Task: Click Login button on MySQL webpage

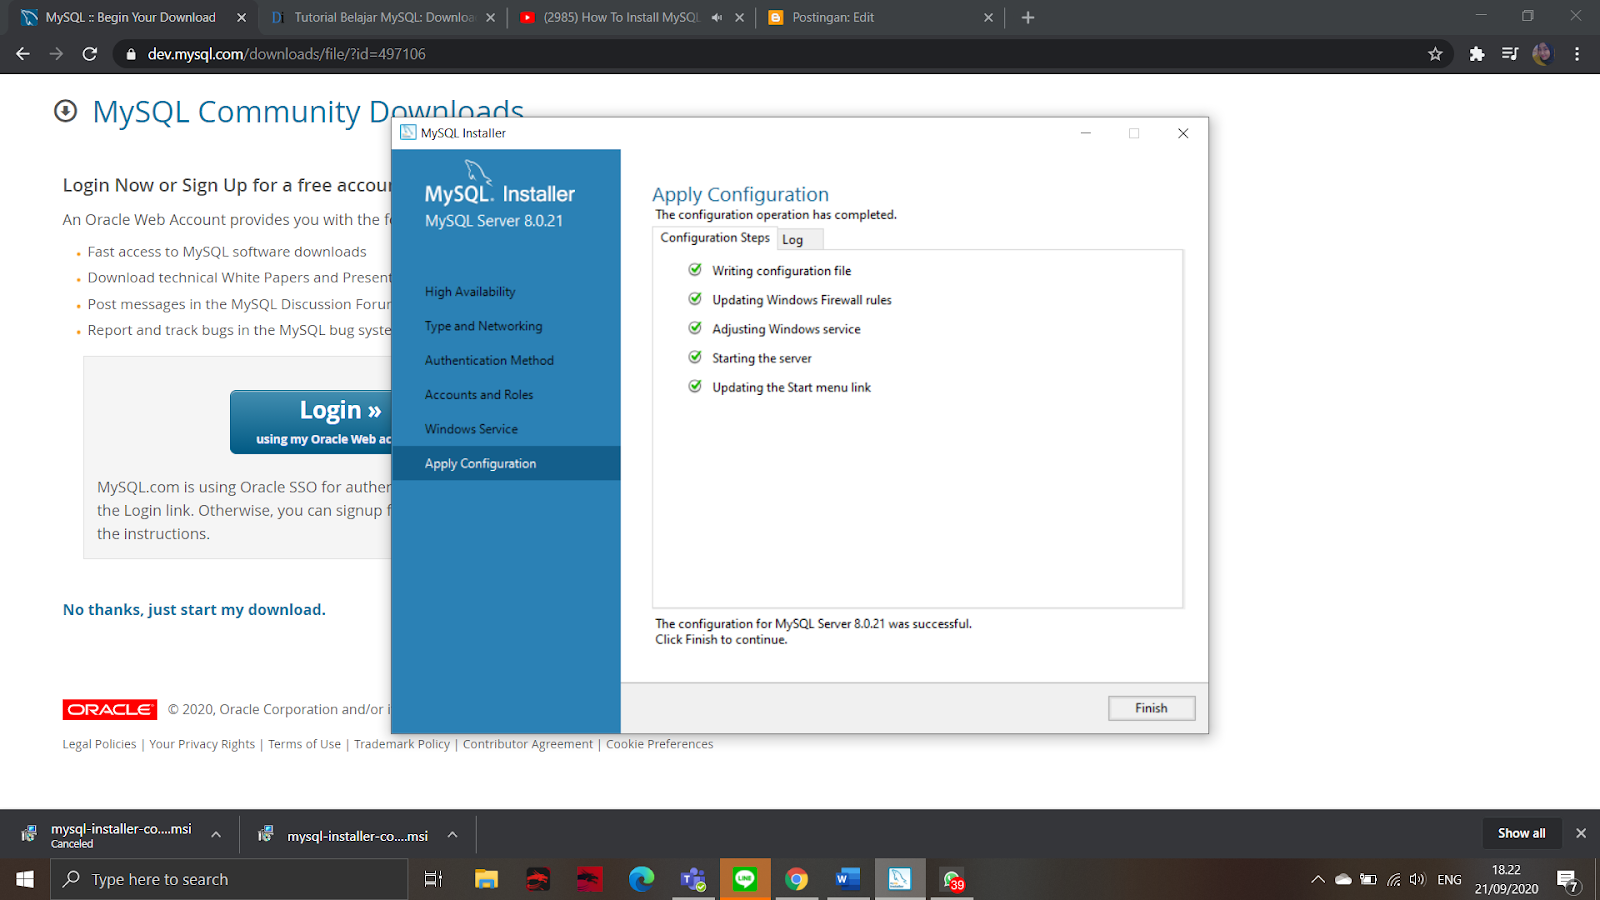Action: 311,422
